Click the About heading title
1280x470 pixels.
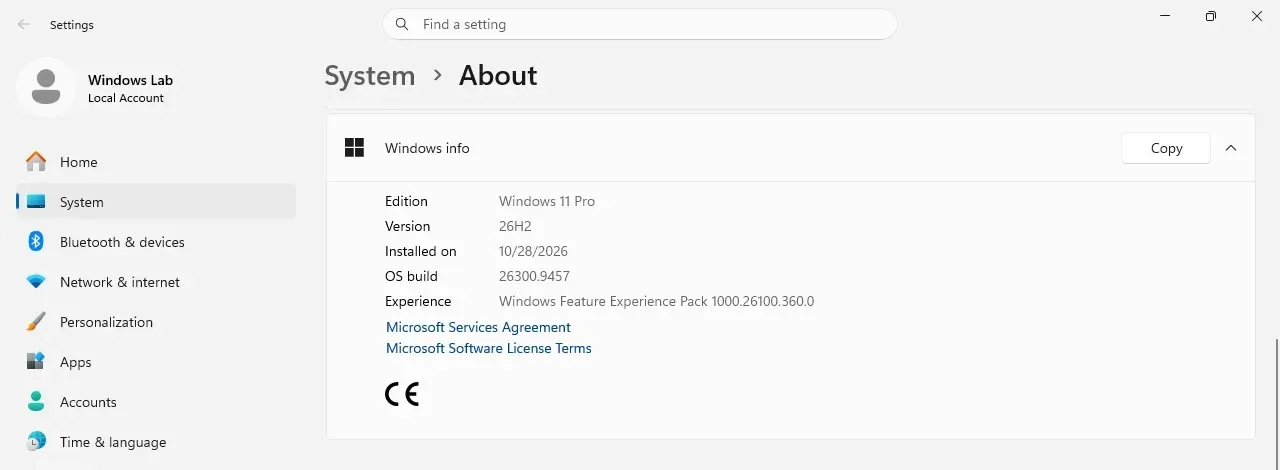click(498, 76)
